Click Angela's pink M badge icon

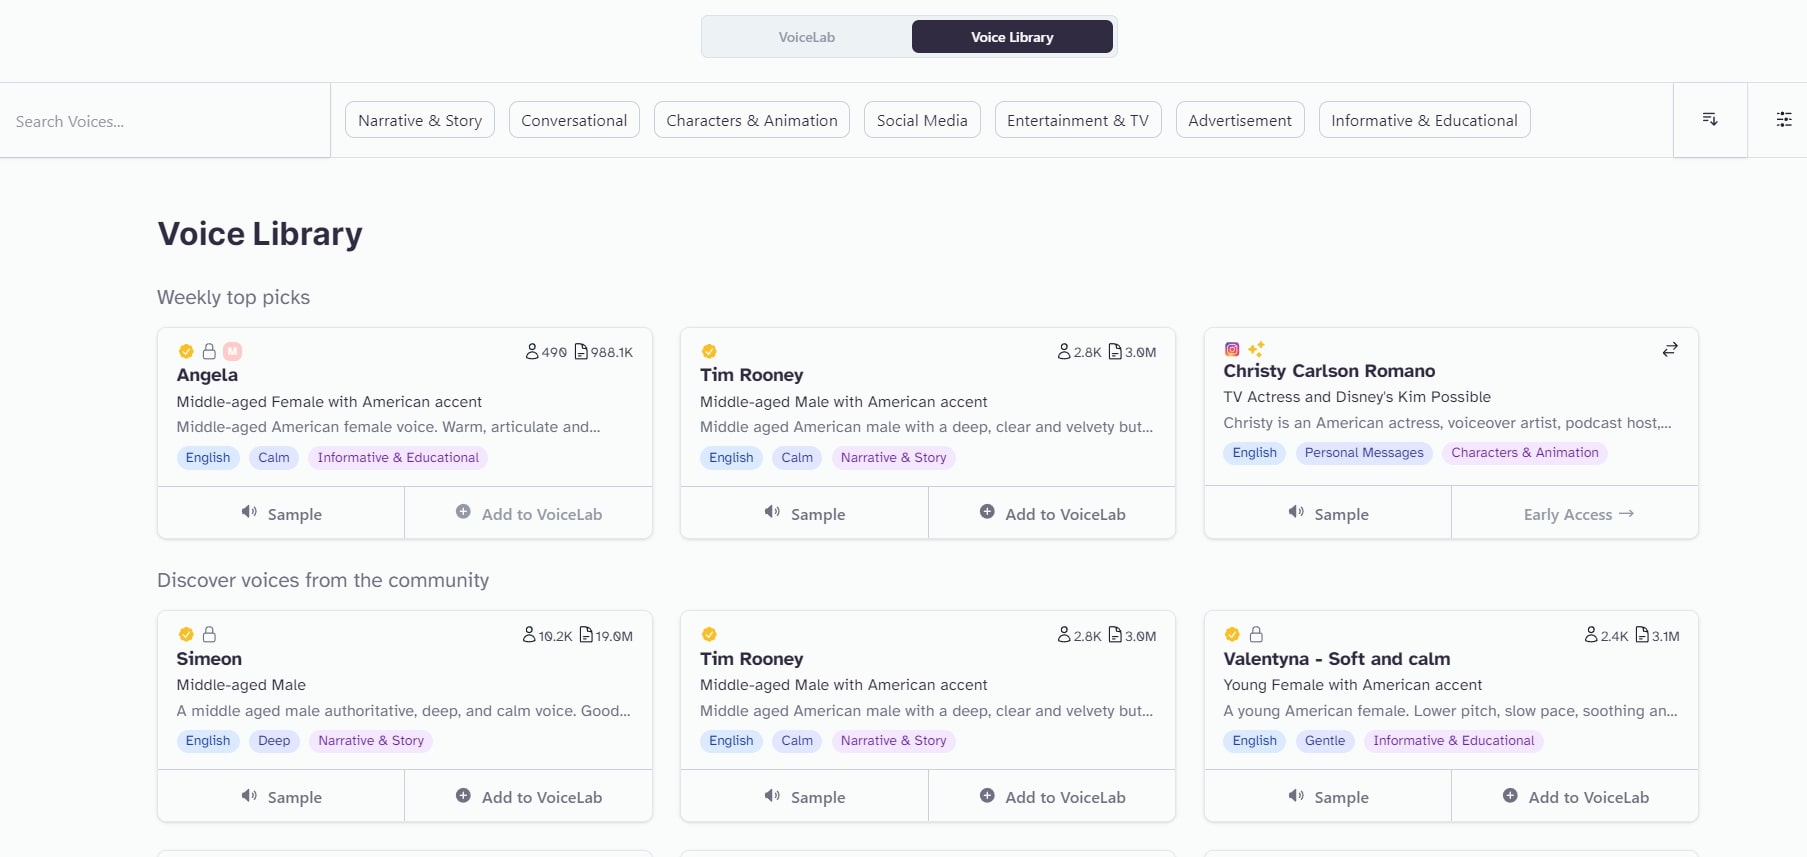coord(232,351)
